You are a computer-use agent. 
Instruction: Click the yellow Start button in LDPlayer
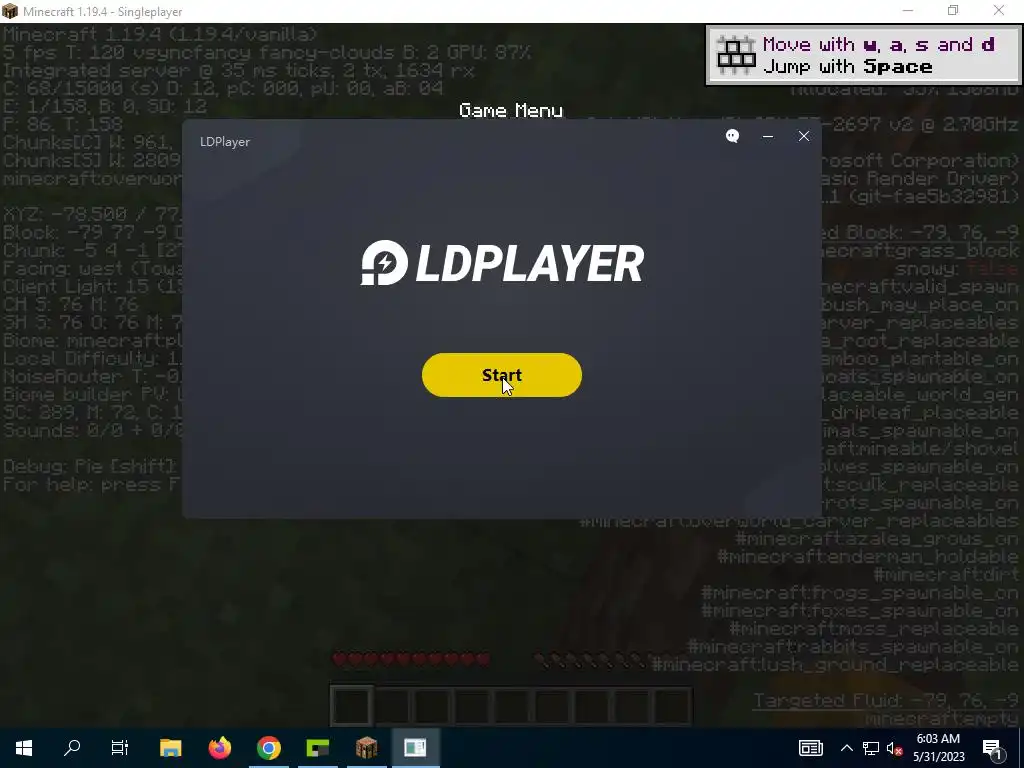tap(502, 375)
